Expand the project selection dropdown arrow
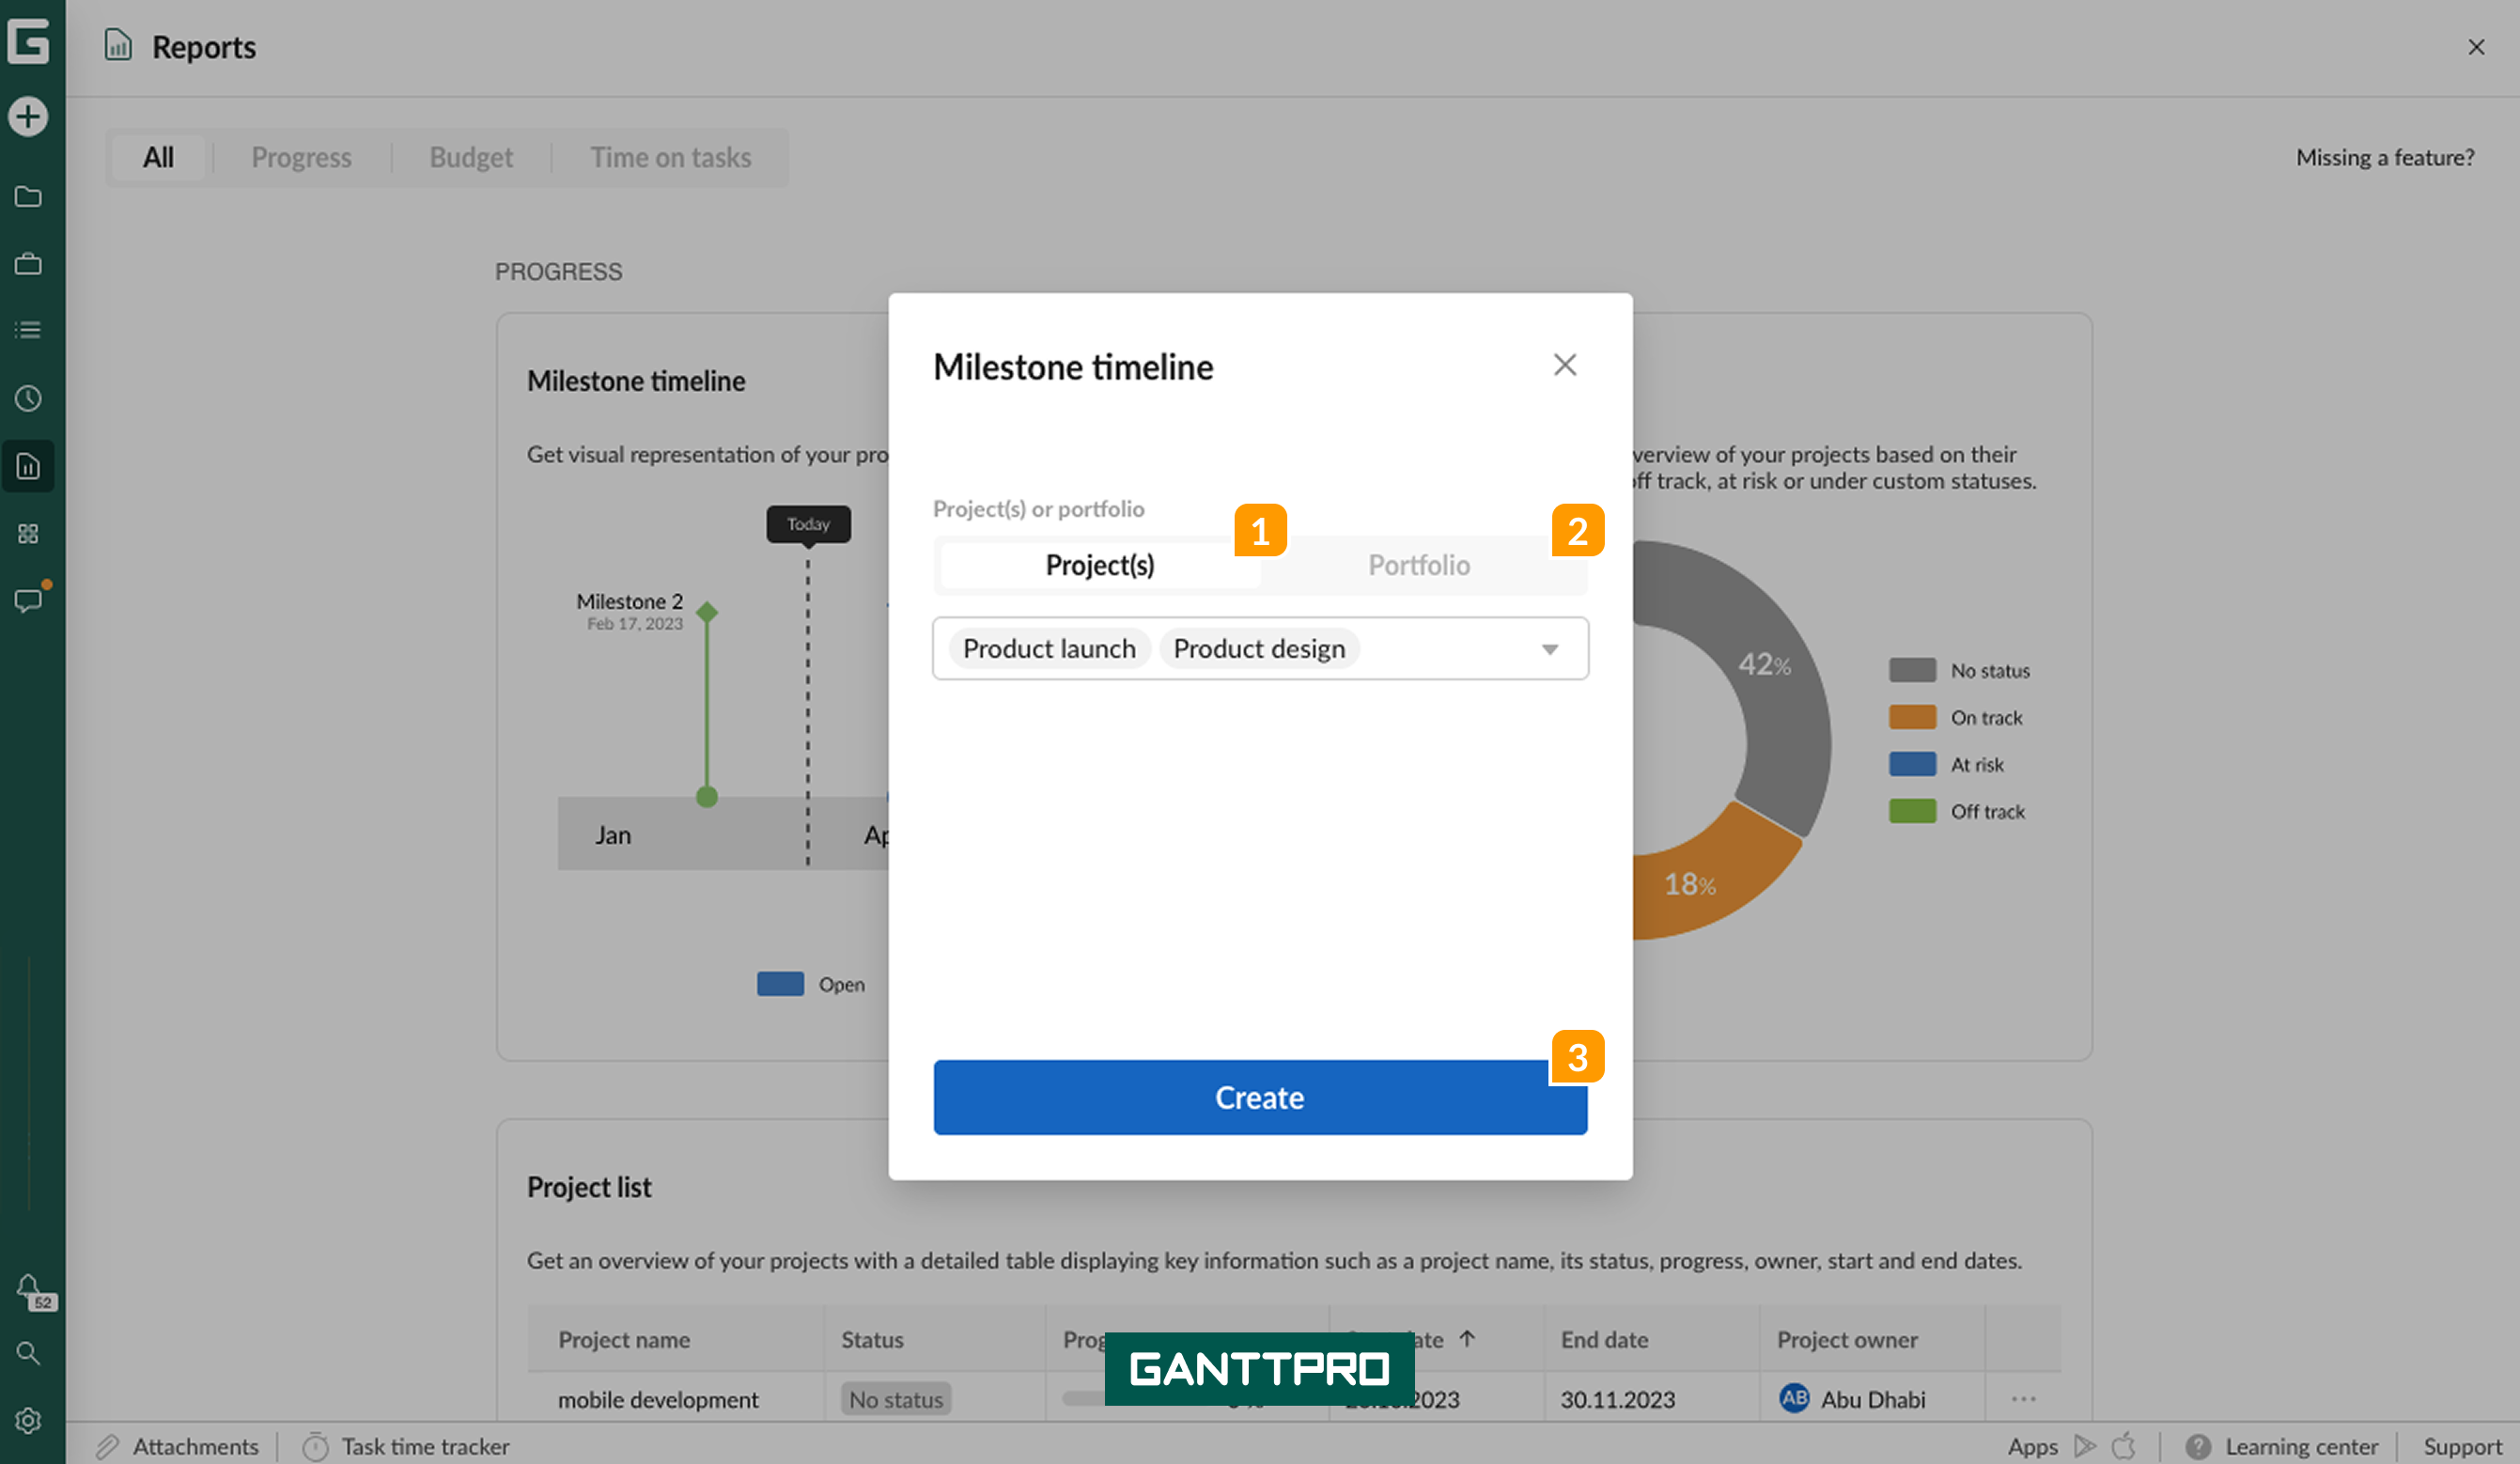The image size is (2520, 1464). click(x=1549, y=650)
